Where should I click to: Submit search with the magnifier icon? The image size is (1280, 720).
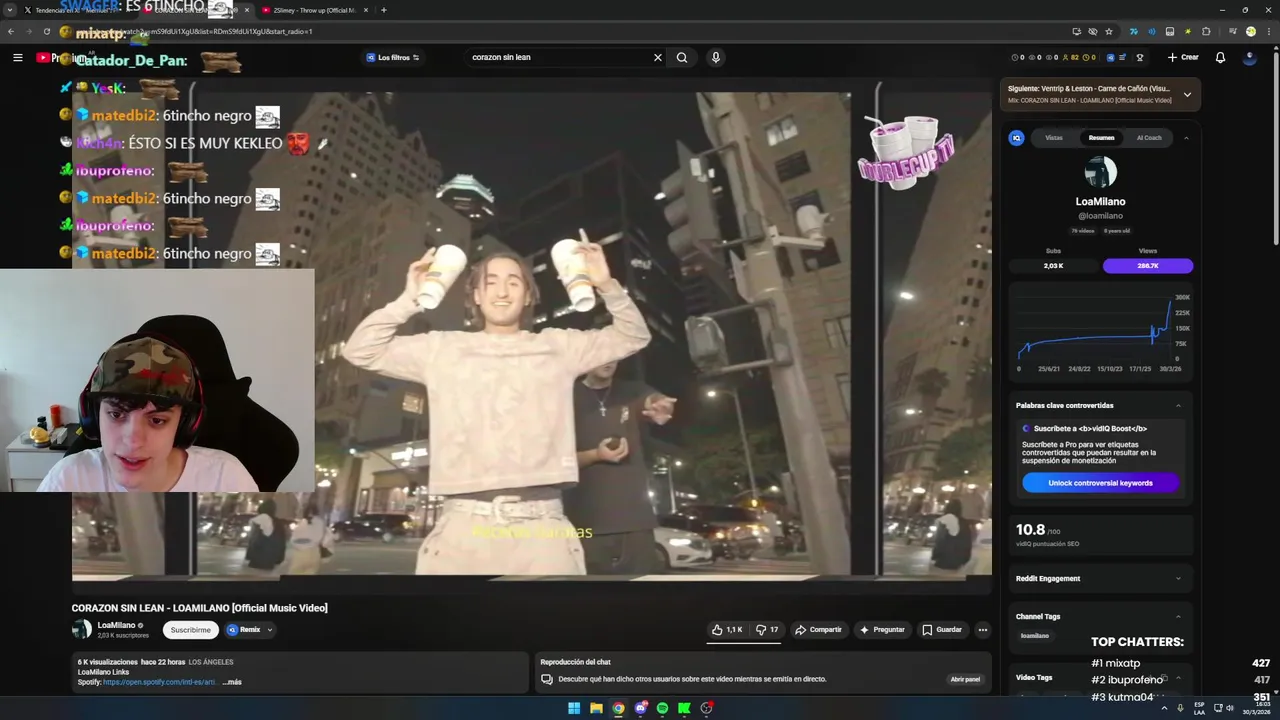[682, 57]
